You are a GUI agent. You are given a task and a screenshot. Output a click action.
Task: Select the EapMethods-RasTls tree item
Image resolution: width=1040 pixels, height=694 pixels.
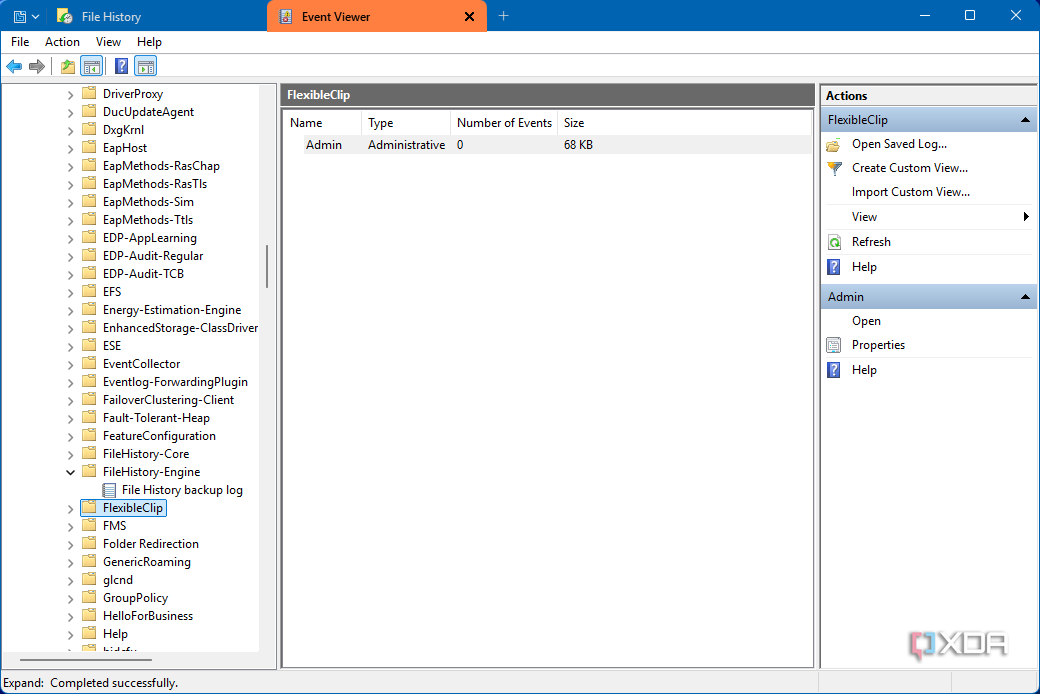click(x=155, y=184)
